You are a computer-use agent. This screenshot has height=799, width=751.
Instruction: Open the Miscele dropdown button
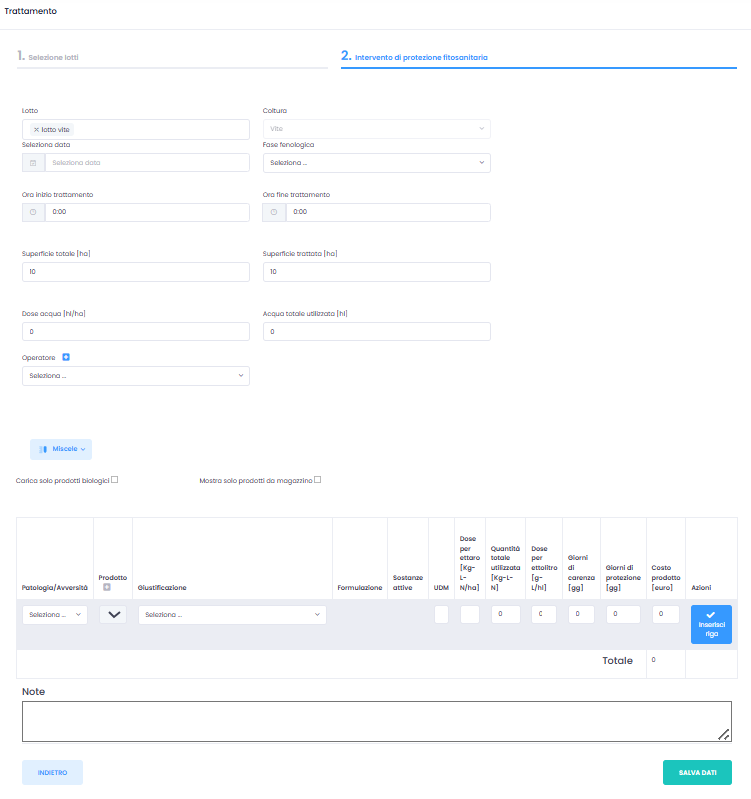61,450
